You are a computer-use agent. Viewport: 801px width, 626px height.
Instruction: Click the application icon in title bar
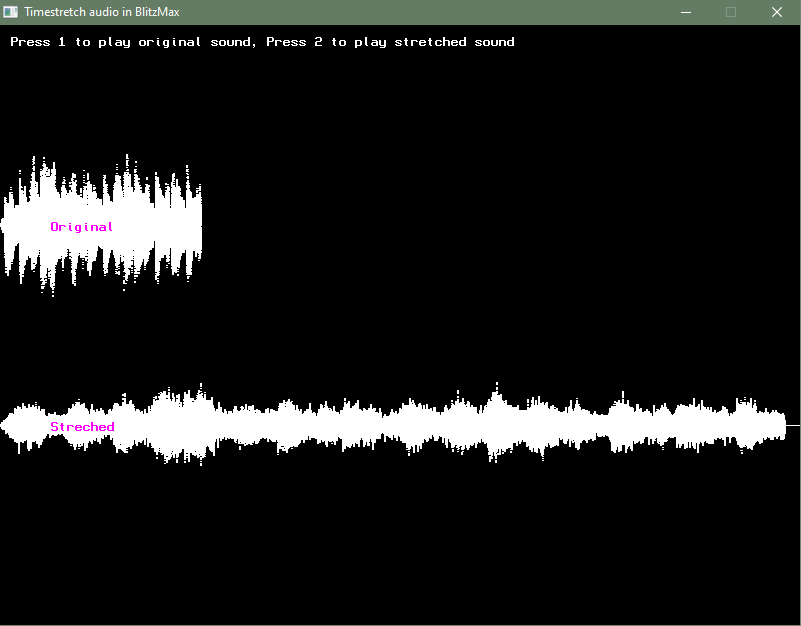coord(10,12)
